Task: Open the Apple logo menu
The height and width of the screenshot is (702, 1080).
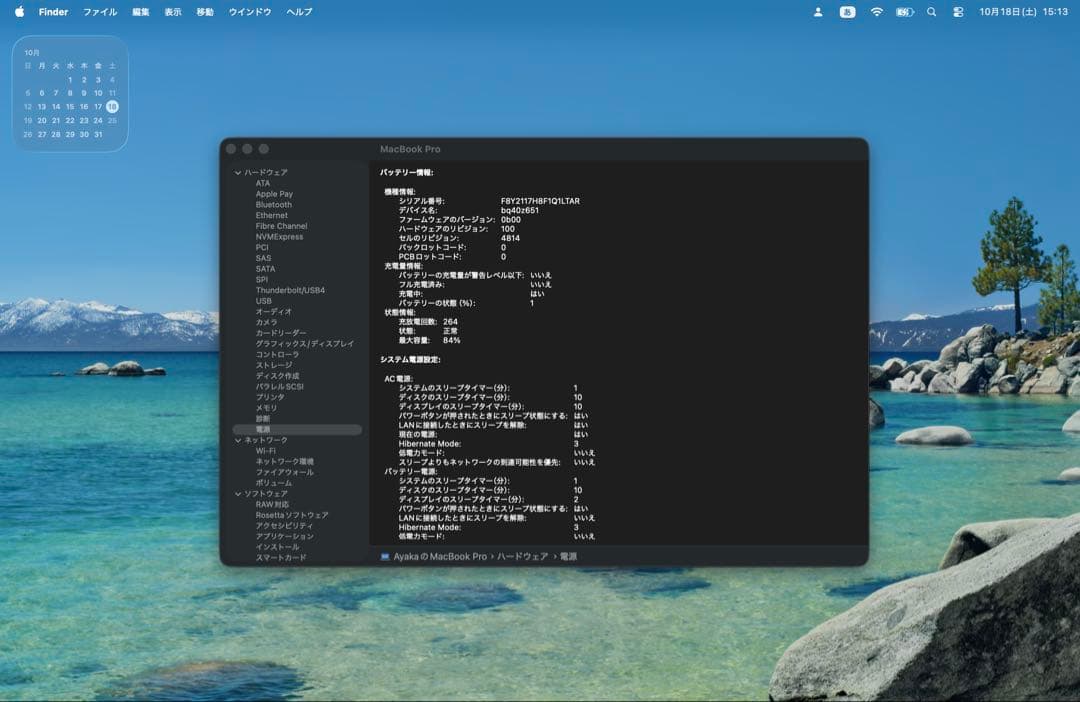Action: 19,12
